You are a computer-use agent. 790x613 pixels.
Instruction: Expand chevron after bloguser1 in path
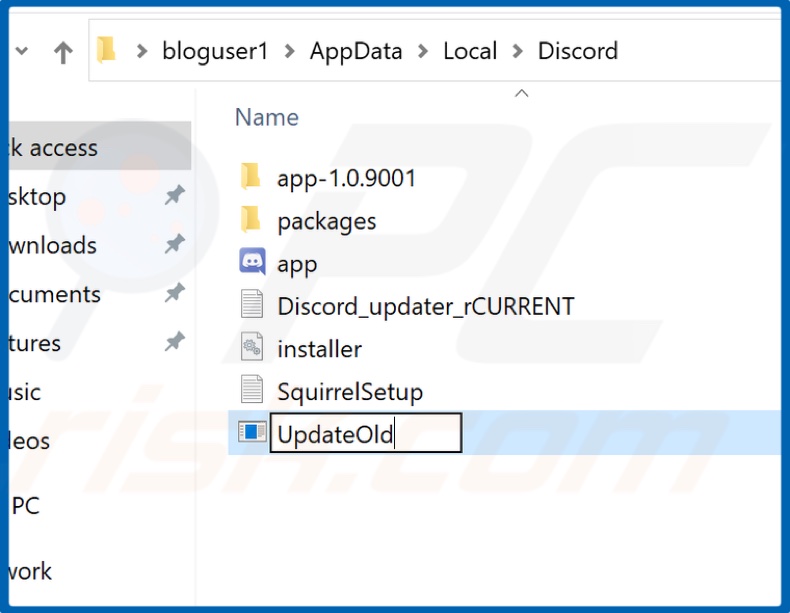(290, 51)
